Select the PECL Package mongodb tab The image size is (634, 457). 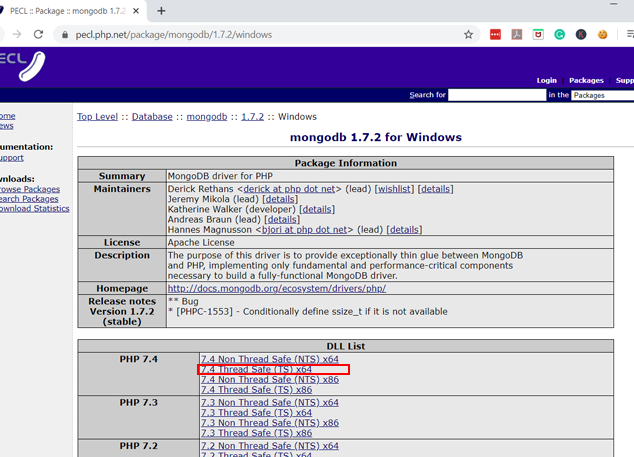[68, 11]
